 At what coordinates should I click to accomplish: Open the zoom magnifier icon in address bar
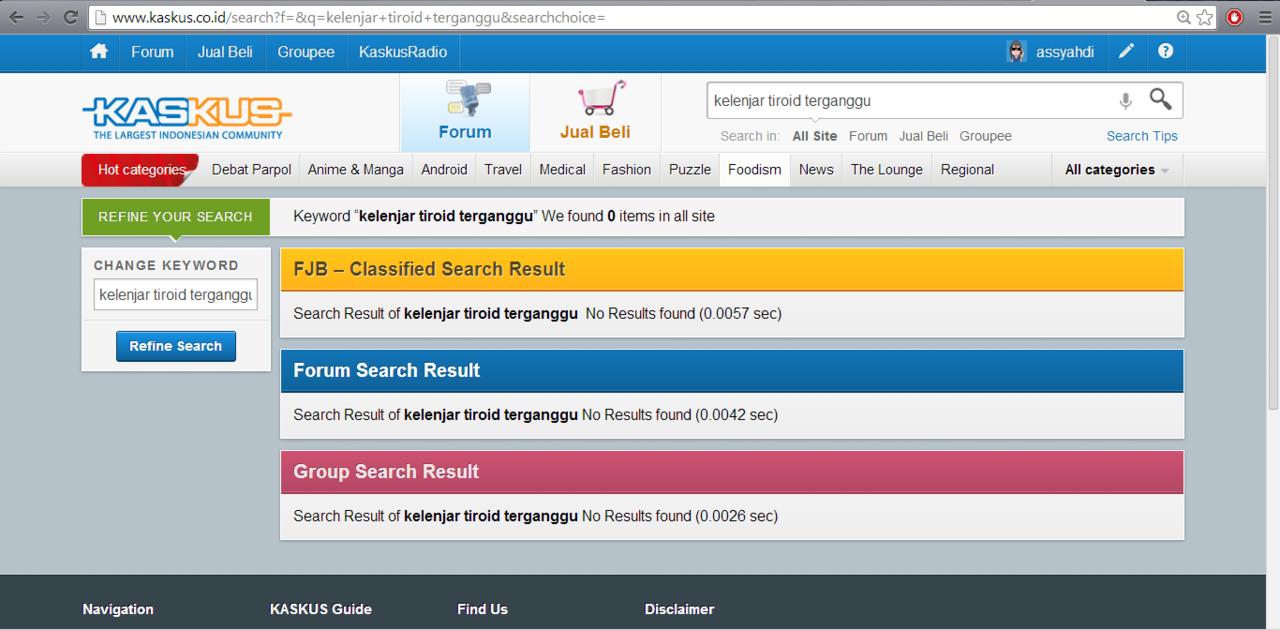coord(1183,17)
